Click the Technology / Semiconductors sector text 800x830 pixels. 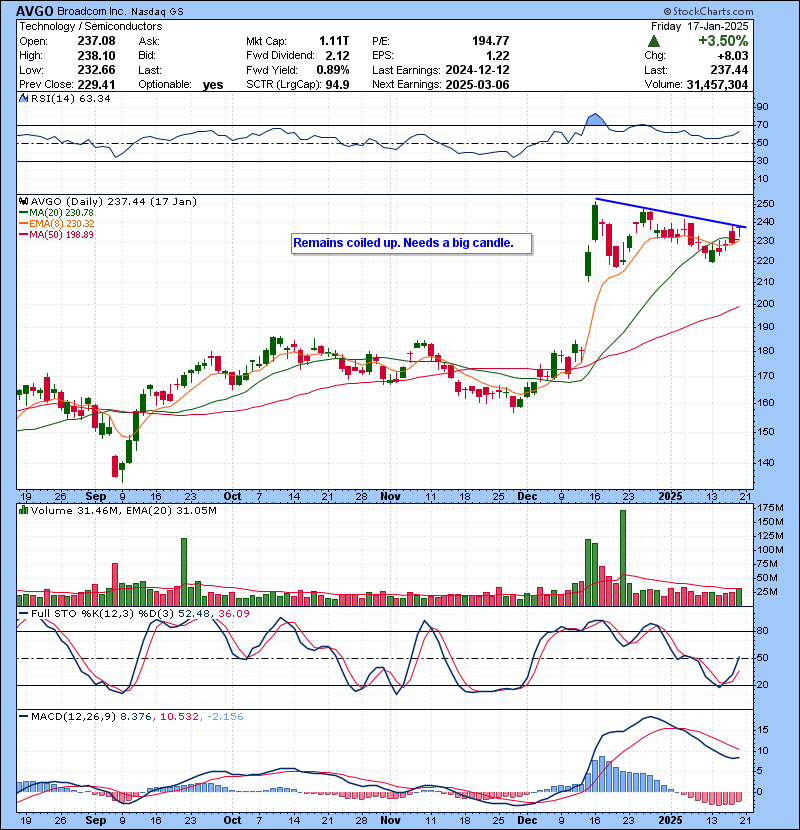[91, 26]
